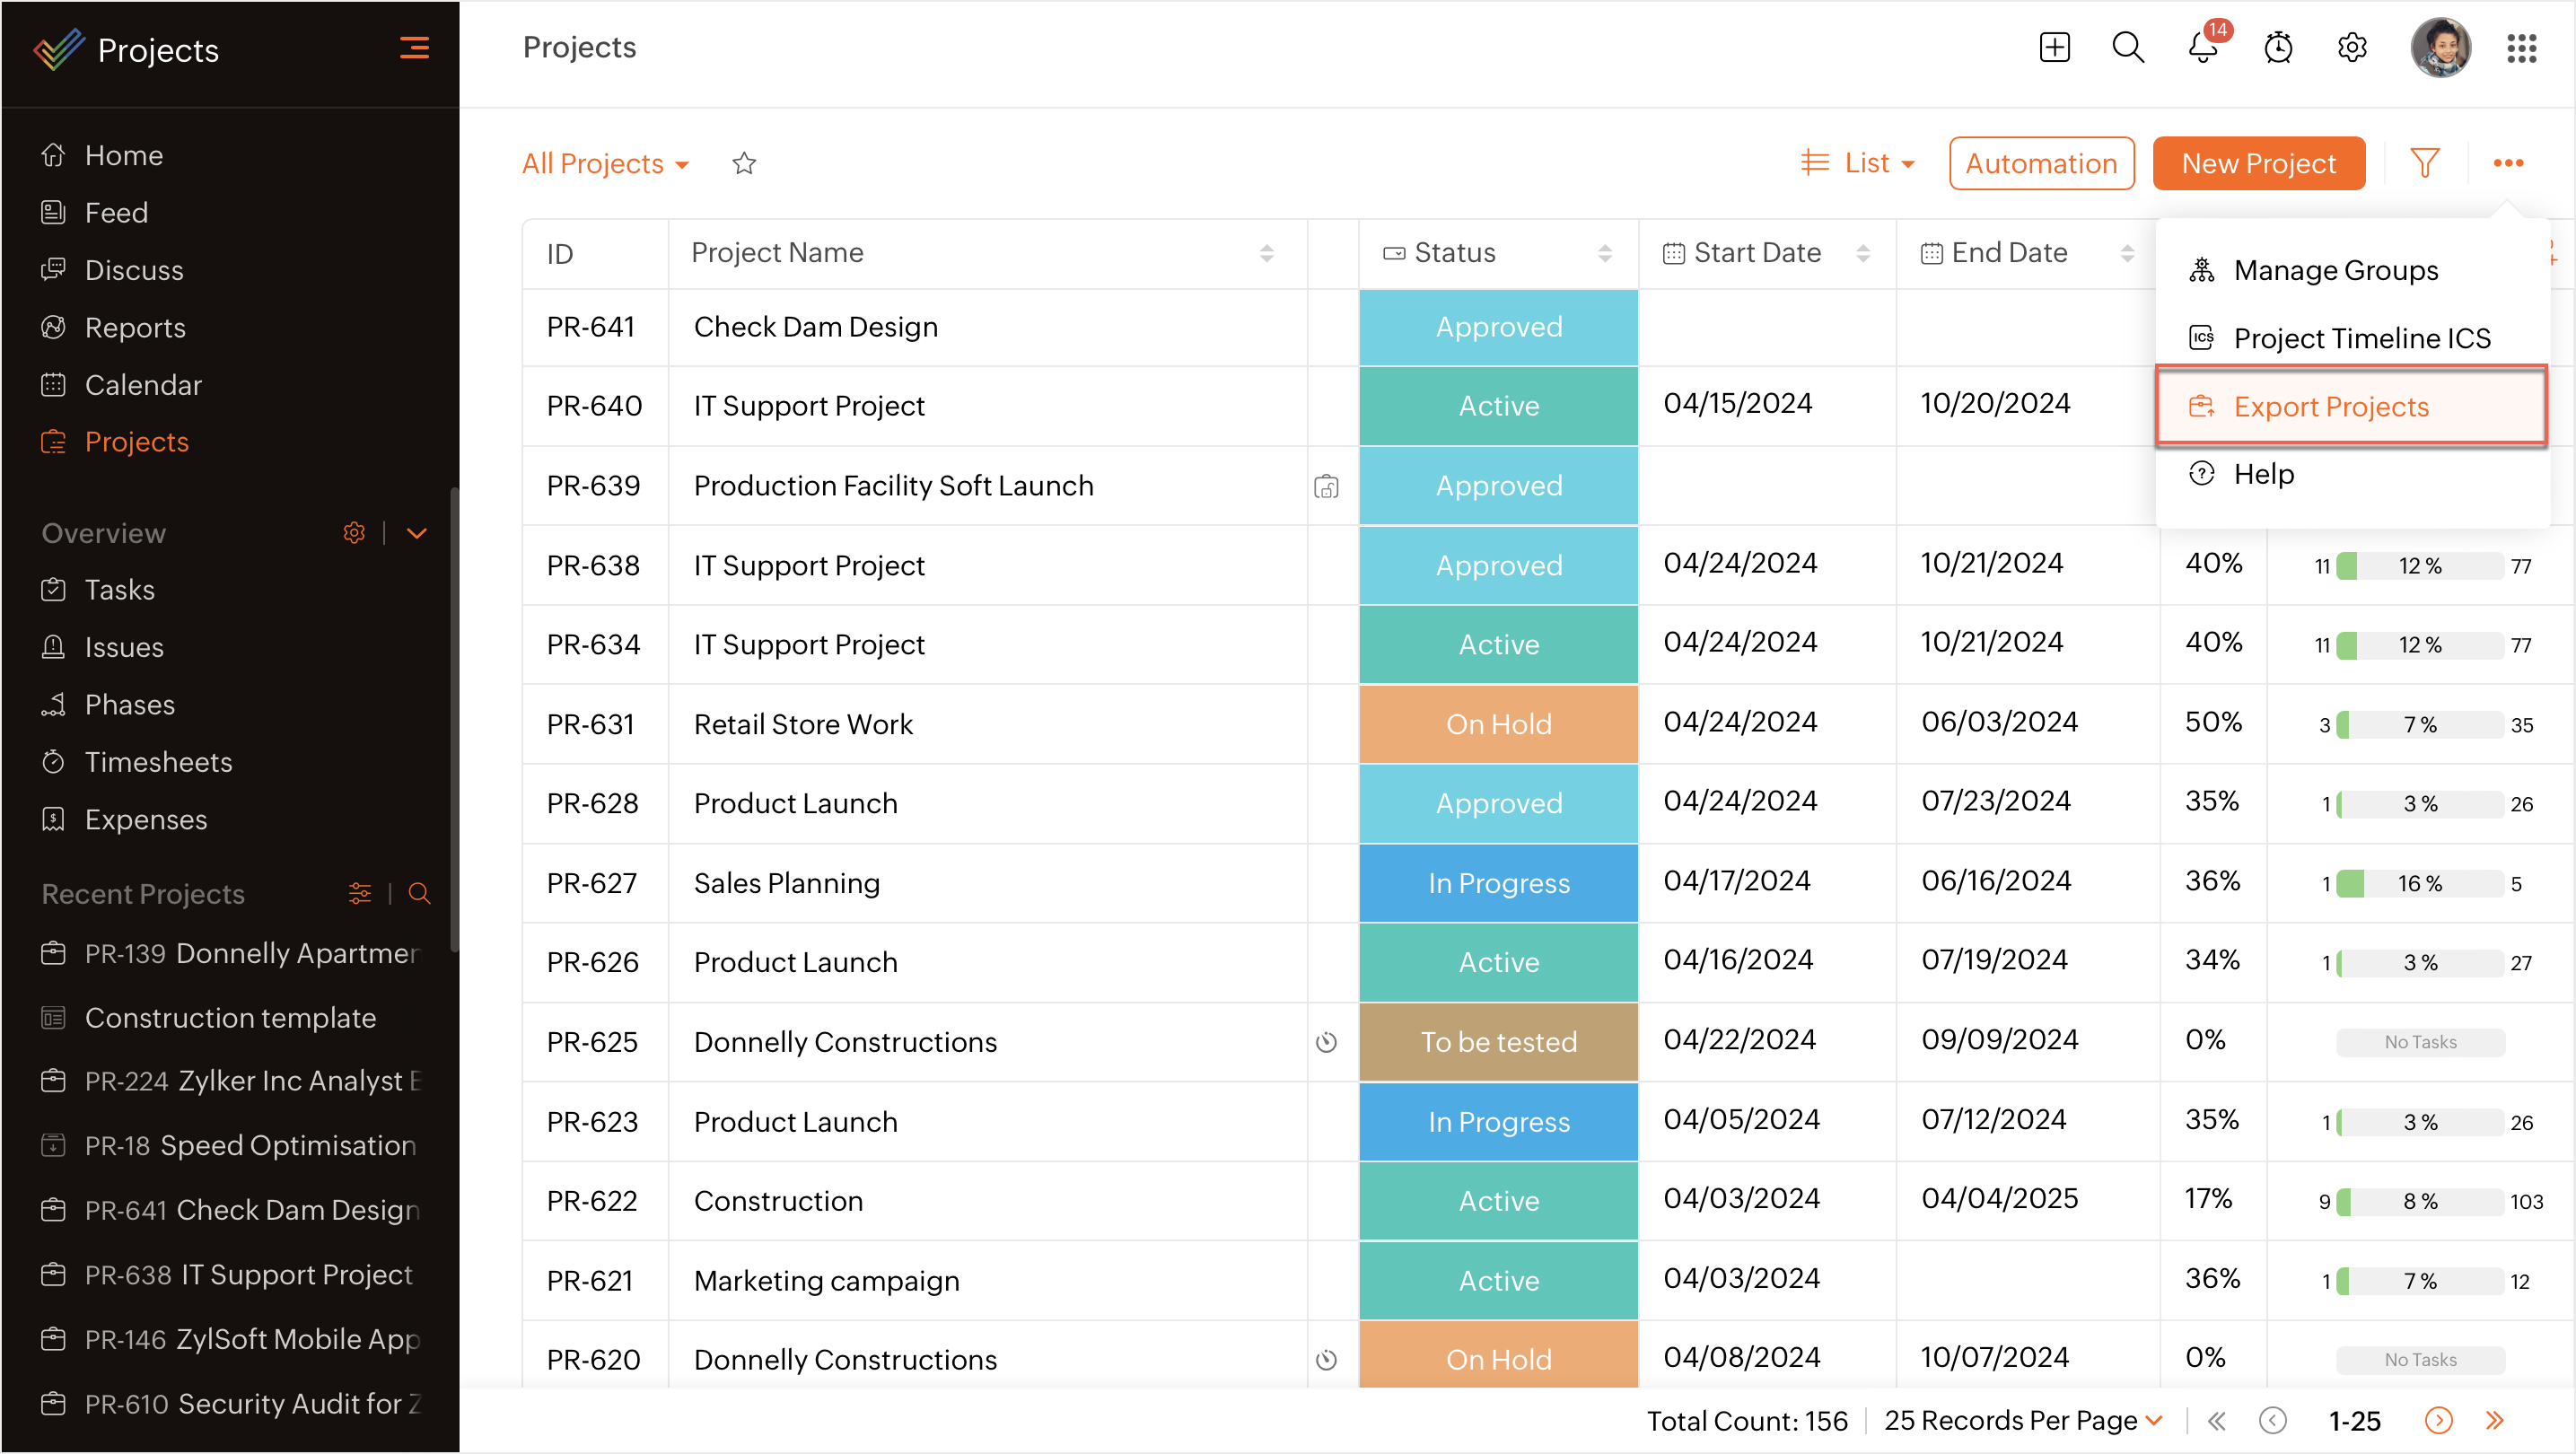Favorite the All Projects view star
2576x1454 pixels.
pos(744,163)
